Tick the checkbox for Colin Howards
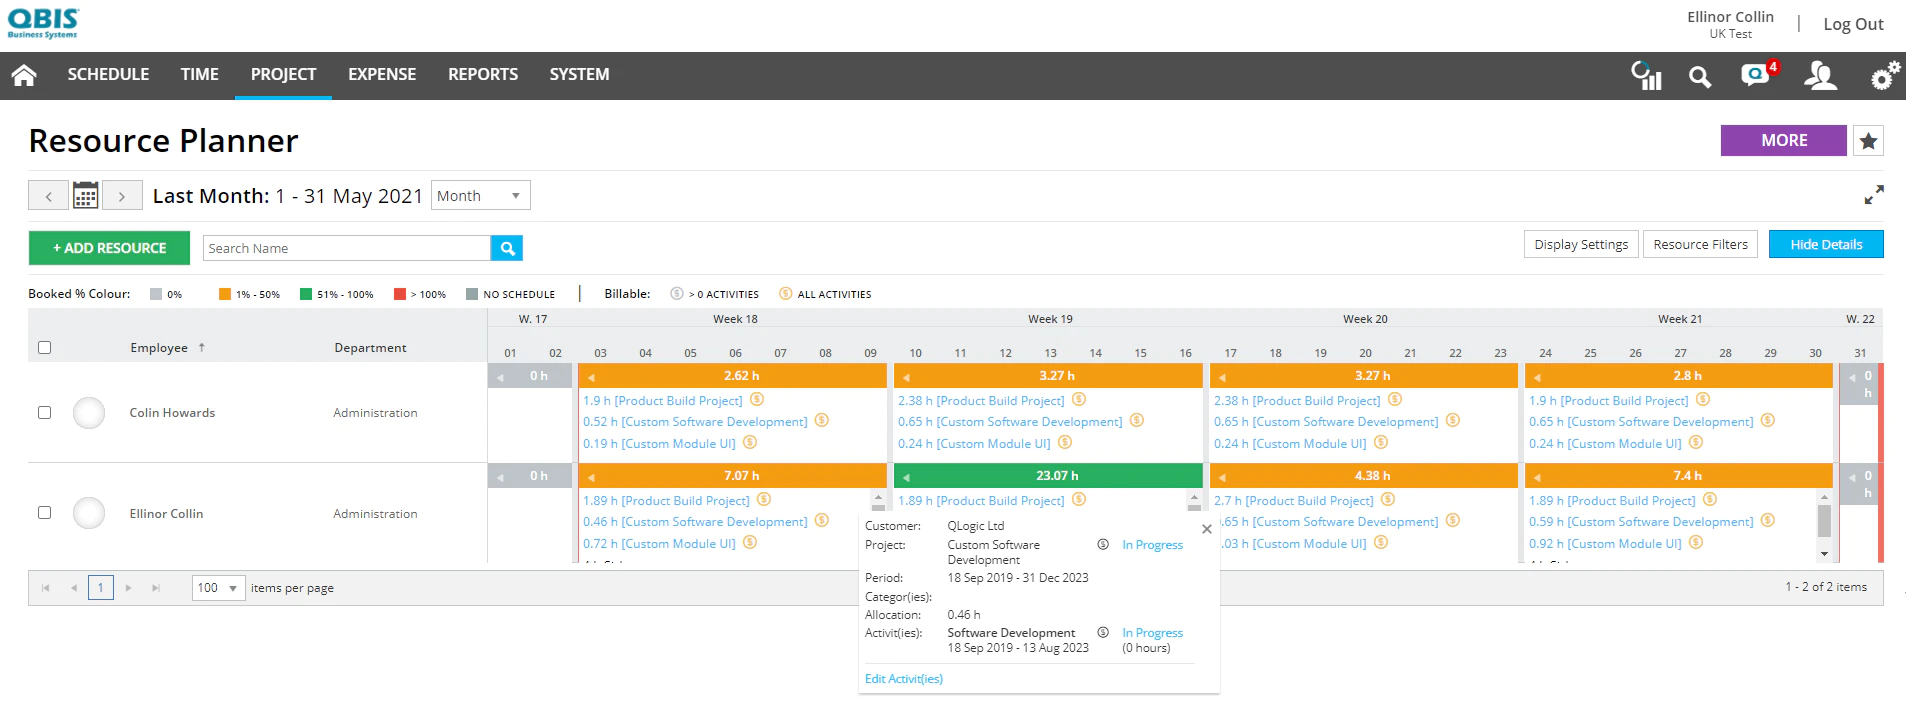This screenshot has width=1906, height=705. point(44,412)
